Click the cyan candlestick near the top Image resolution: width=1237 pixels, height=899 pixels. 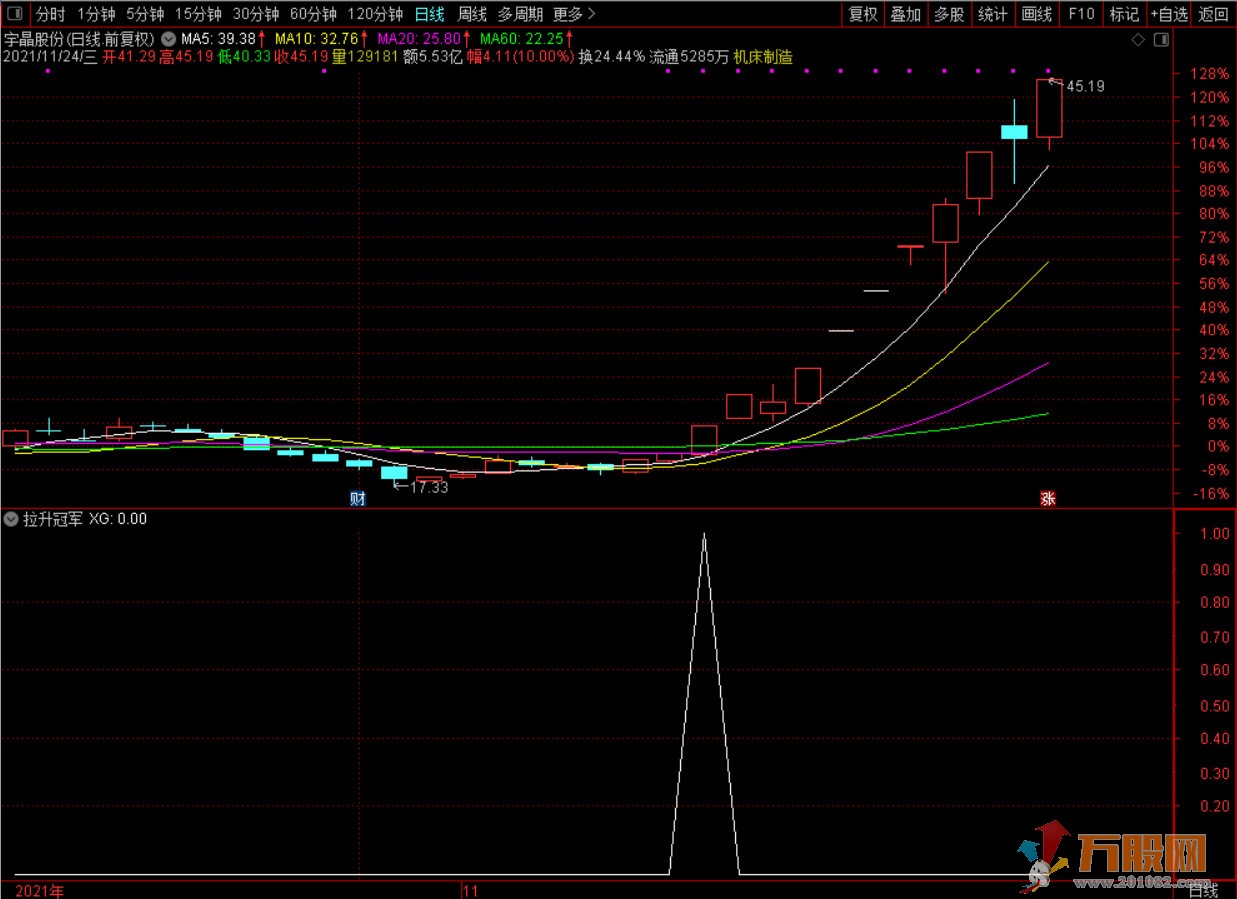pos(1014,131)
